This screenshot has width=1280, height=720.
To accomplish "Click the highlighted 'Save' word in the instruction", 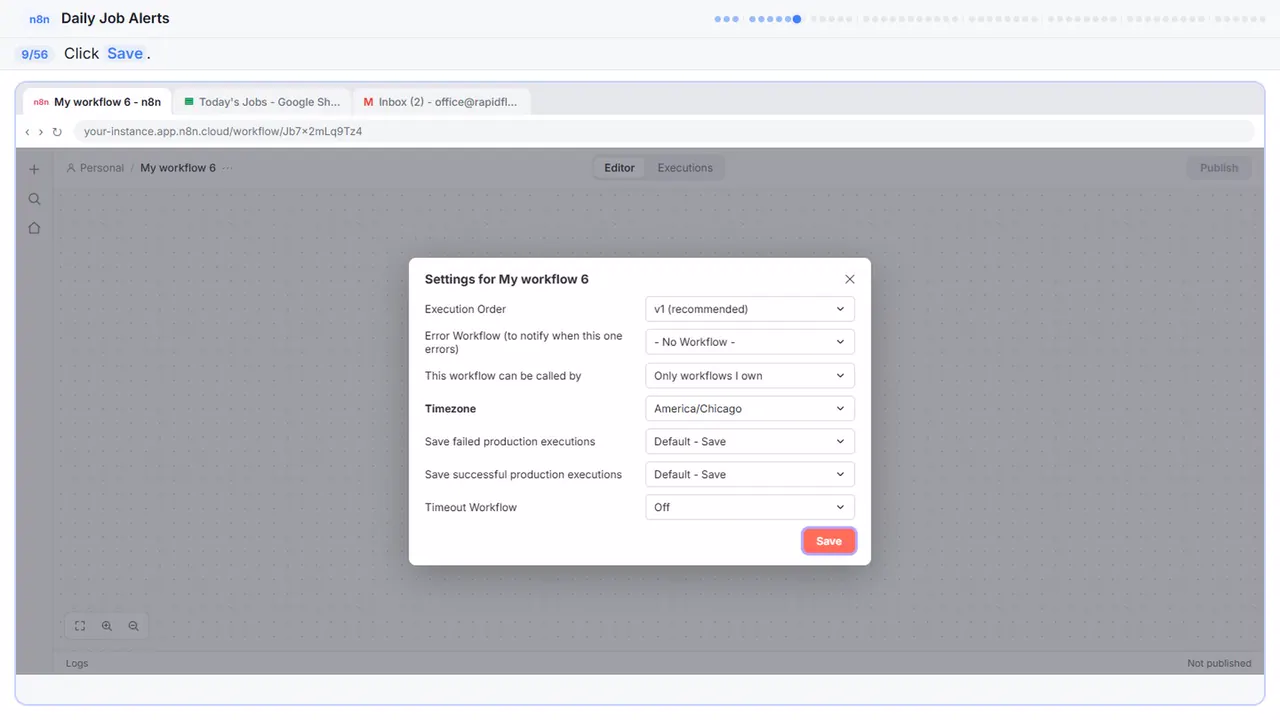I will (x=125, y=54).
